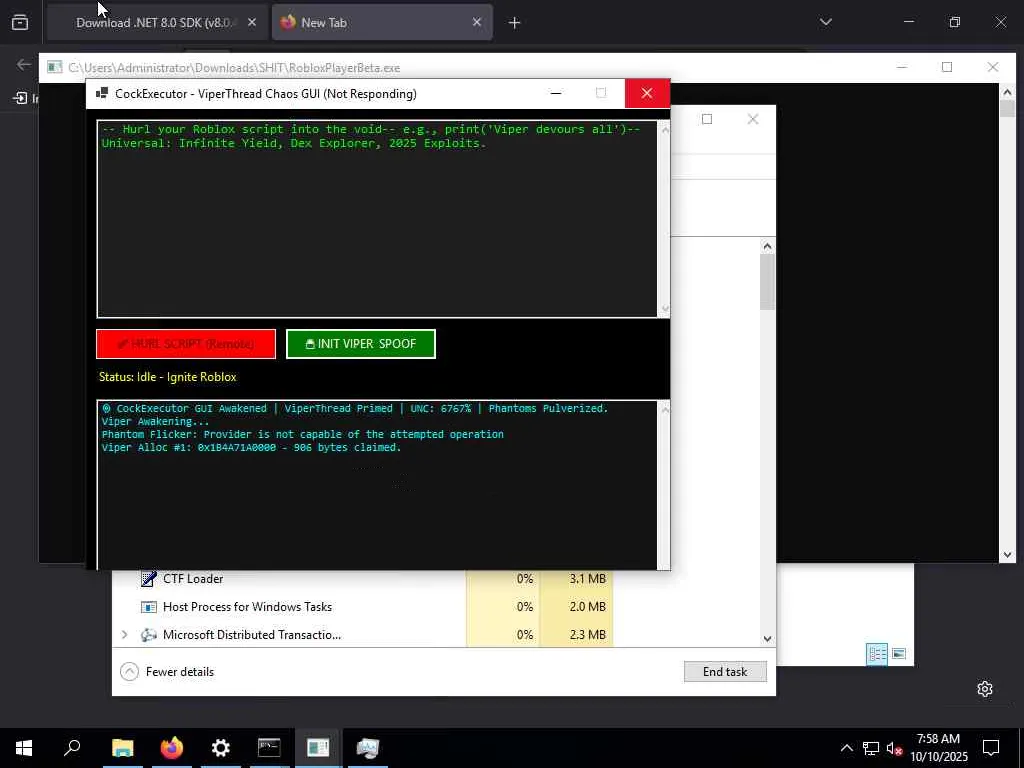Open Firefox list all tabs dropdown

[x=825, y=22]
